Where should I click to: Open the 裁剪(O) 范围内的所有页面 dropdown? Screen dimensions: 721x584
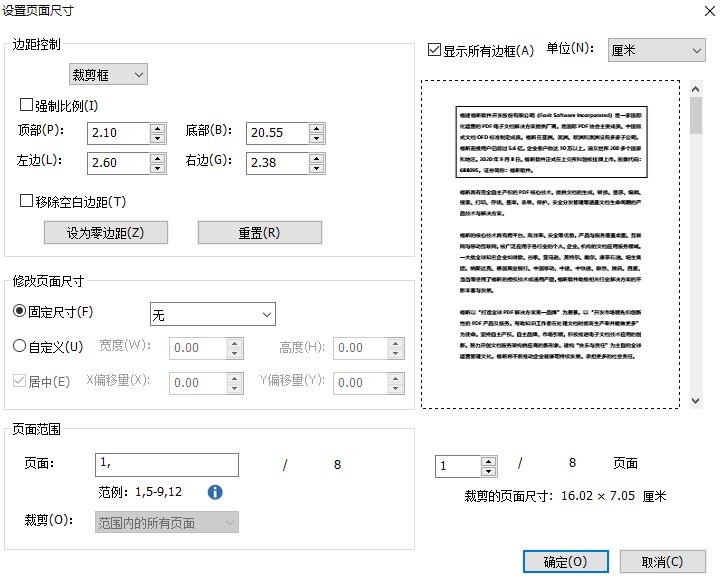tap(167, 522)
